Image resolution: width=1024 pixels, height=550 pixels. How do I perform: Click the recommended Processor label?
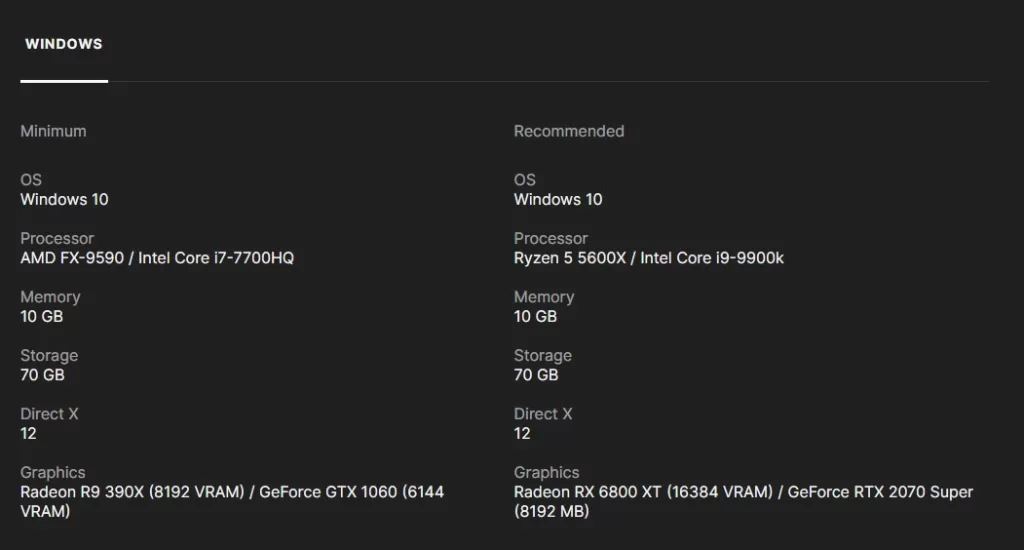click(551, 238)
